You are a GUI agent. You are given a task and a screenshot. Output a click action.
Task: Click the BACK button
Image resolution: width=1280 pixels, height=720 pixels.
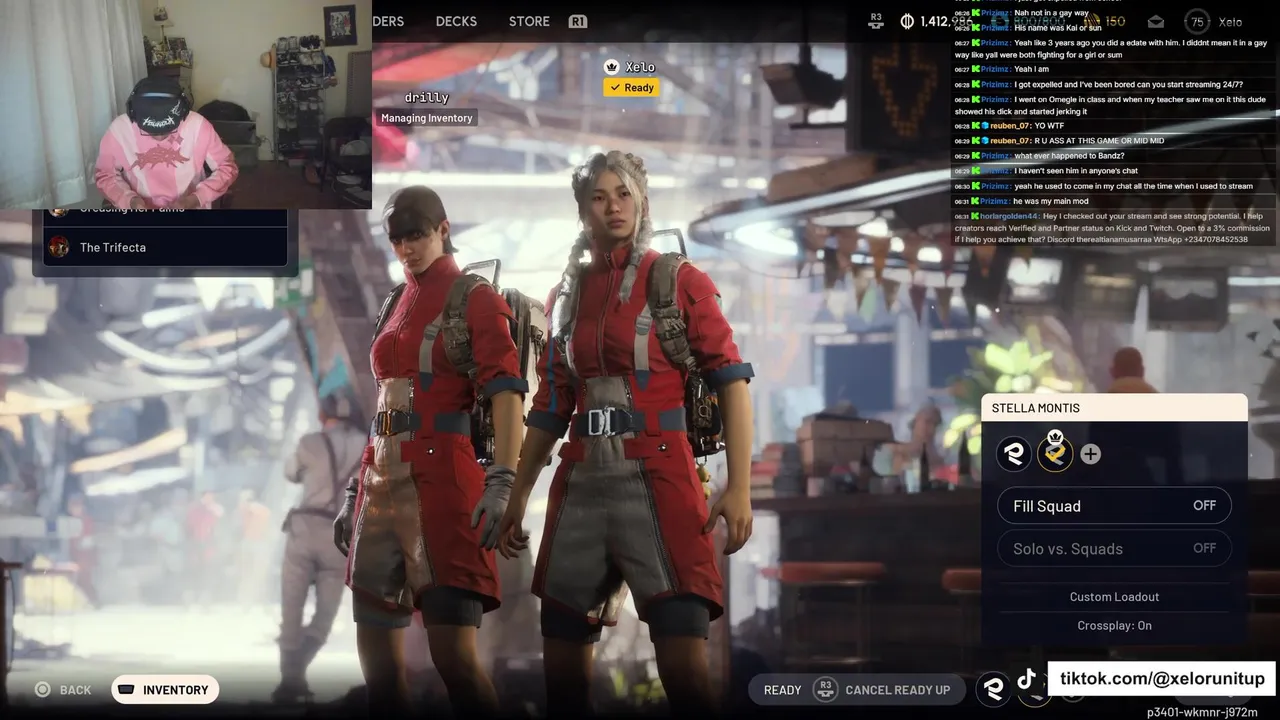(x=63, y=690)
